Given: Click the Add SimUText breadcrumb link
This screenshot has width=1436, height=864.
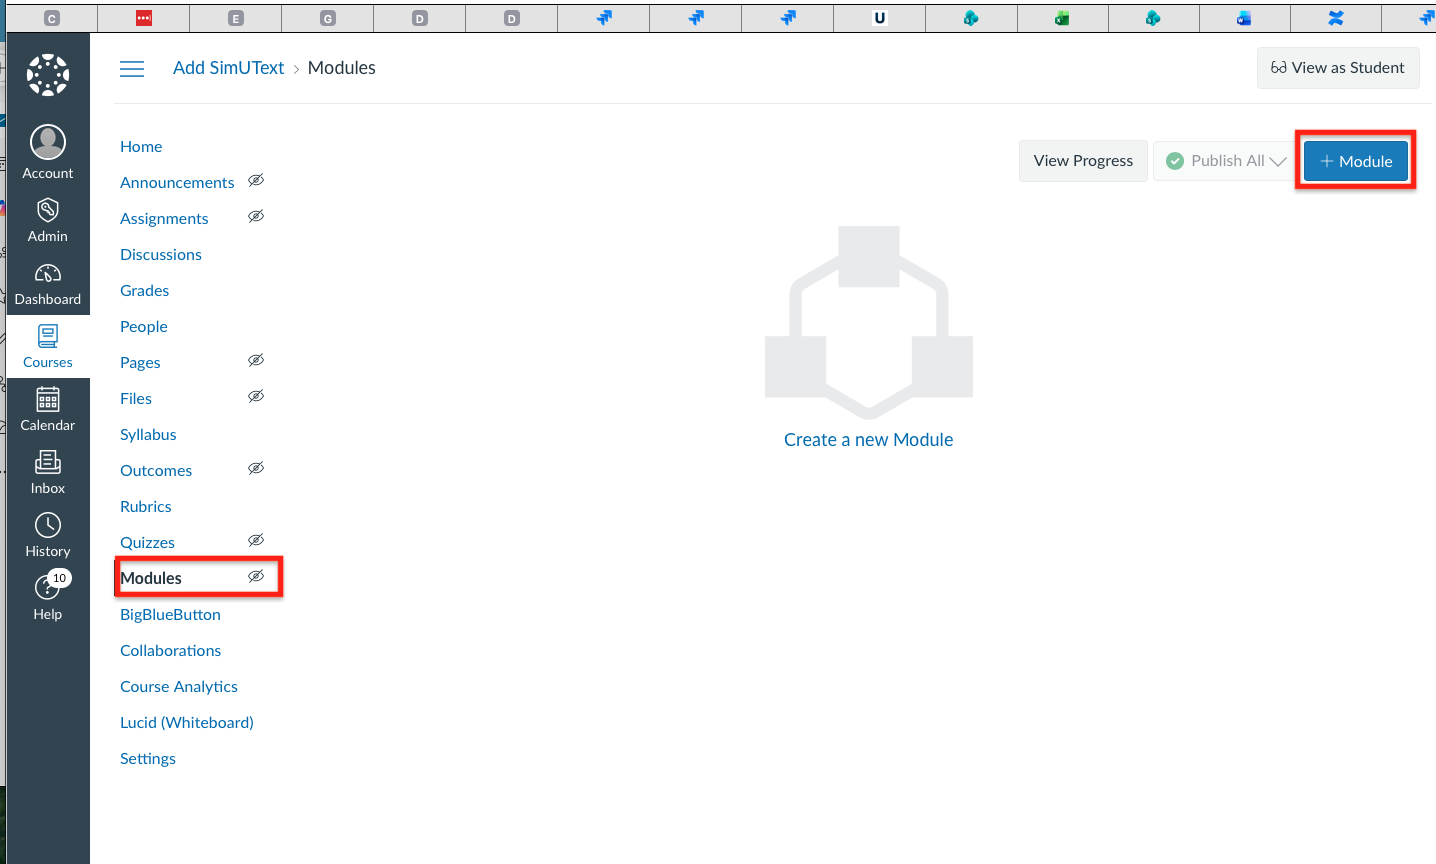Looking at the screenshot, I should (228, 68).
